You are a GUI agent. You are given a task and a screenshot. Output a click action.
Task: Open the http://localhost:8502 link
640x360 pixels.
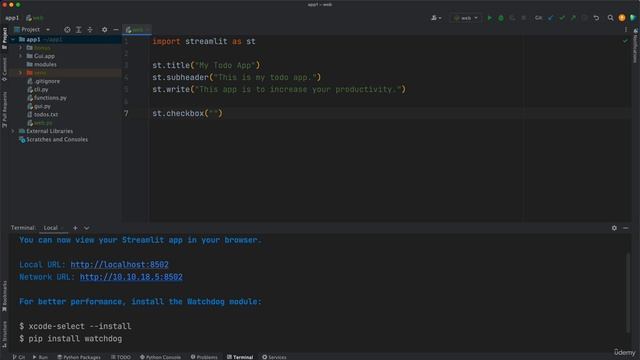[119, 264]
